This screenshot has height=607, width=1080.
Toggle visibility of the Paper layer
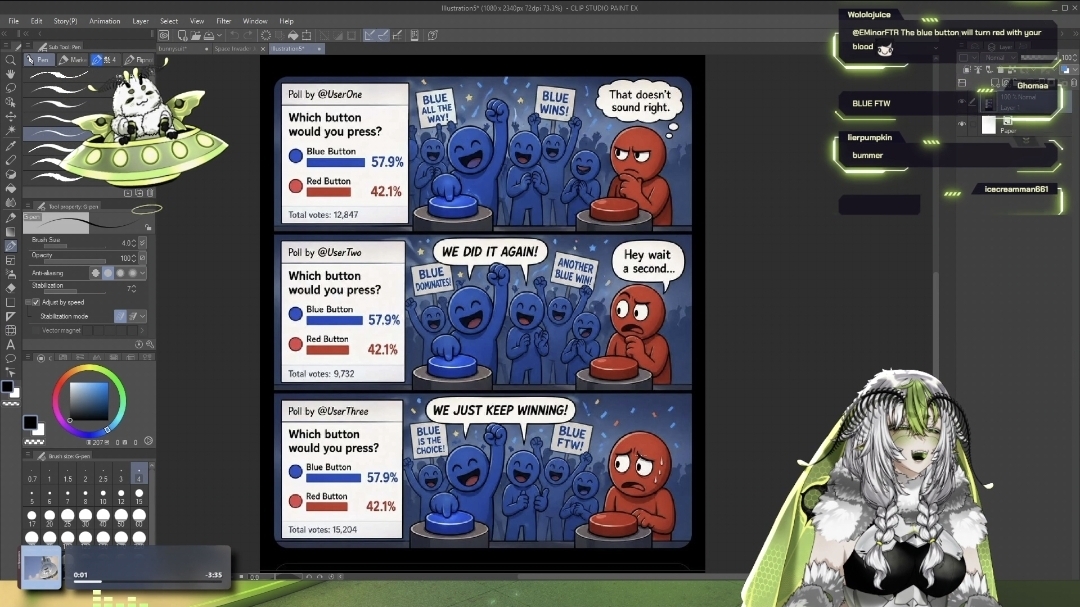[x=962, y=124]
